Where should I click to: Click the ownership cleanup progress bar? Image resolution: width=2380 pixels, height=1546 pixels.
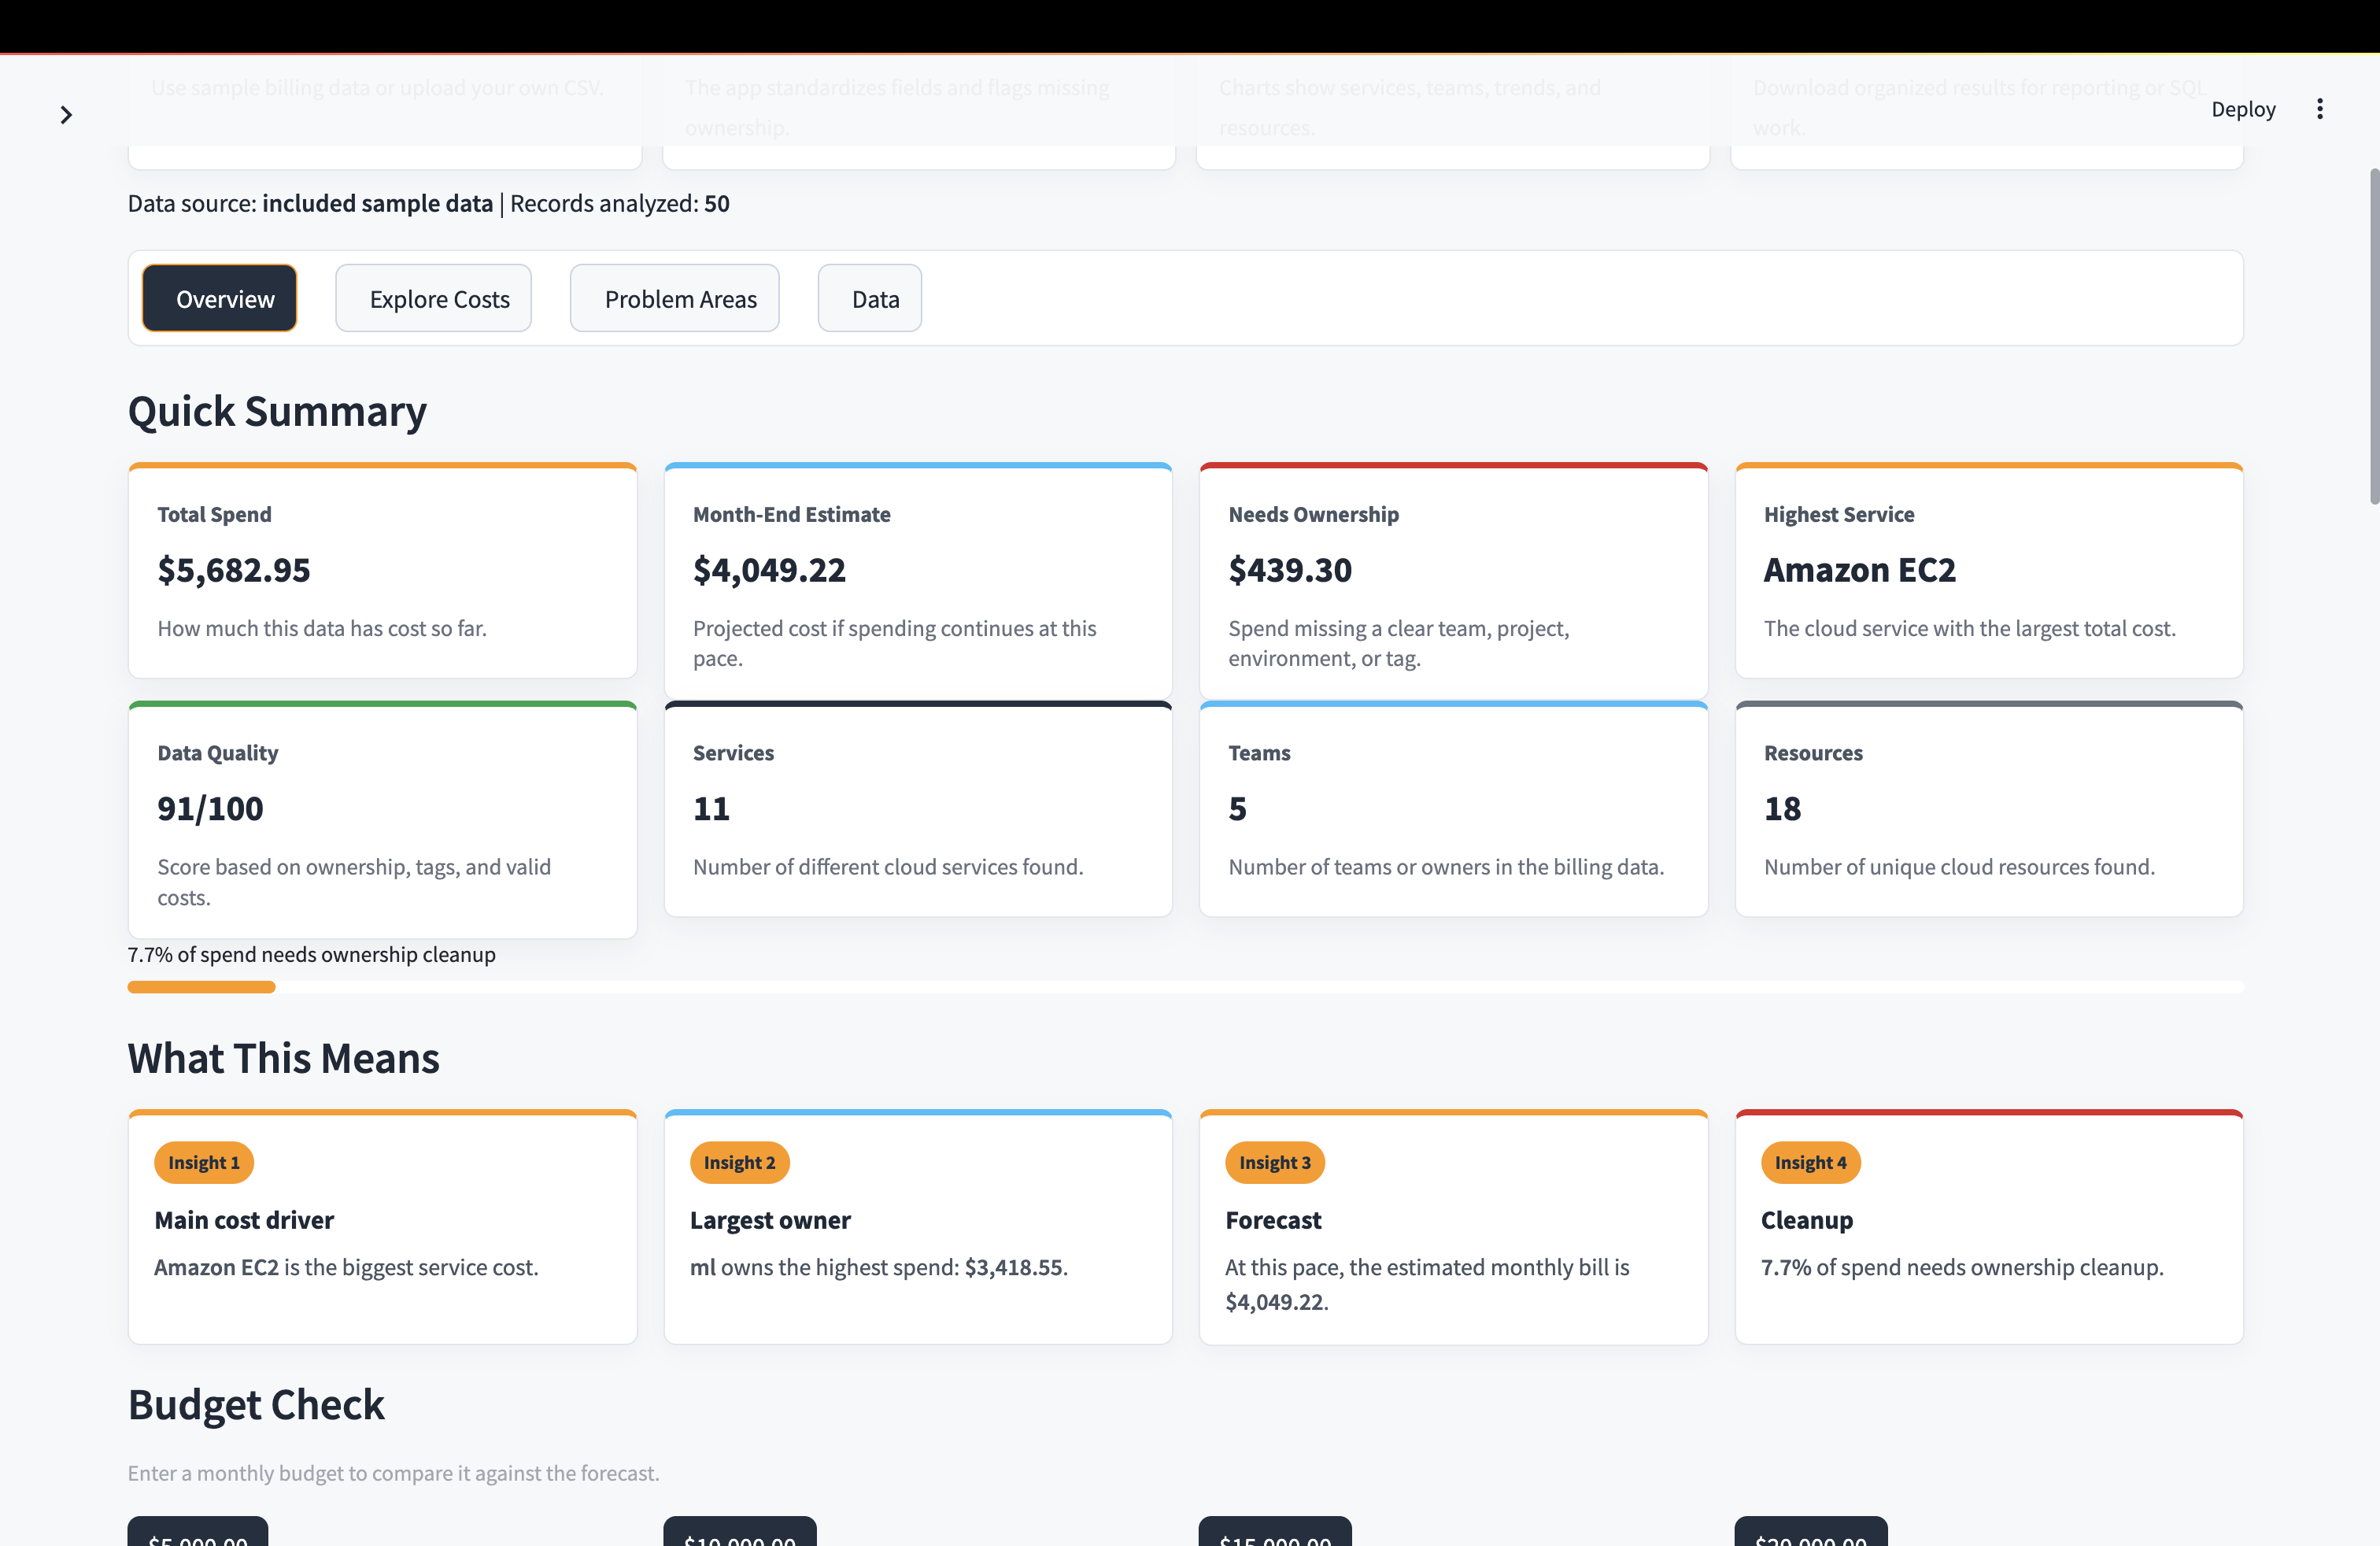point(1185,987)
